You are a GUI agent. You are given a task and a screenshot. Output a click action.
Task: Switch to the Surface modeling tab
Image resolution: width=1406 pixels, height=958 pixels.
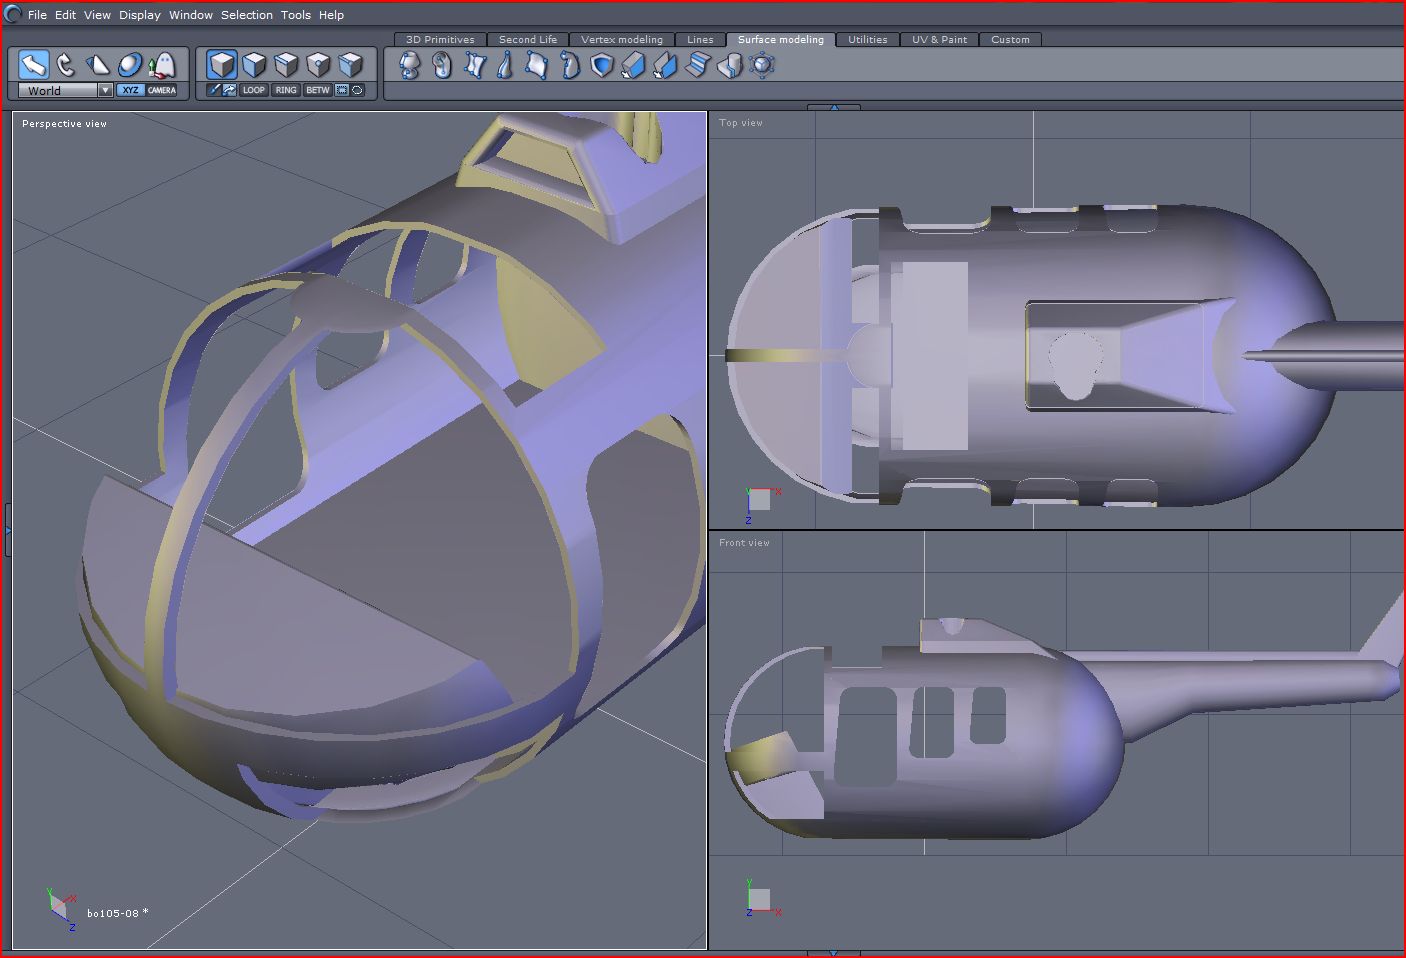point(781,40)
